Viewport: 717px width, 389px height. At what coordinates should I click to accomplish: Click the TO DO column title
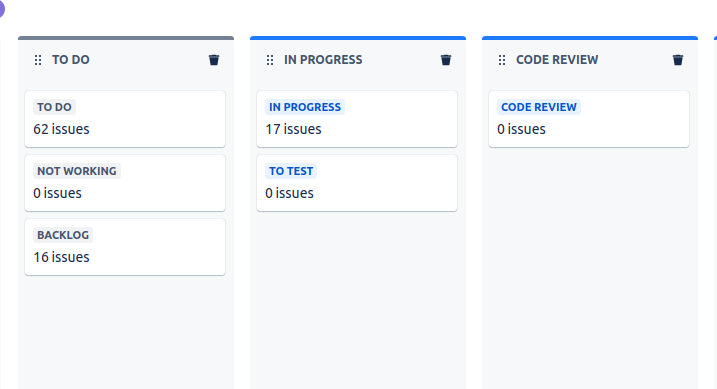[71, 60]
